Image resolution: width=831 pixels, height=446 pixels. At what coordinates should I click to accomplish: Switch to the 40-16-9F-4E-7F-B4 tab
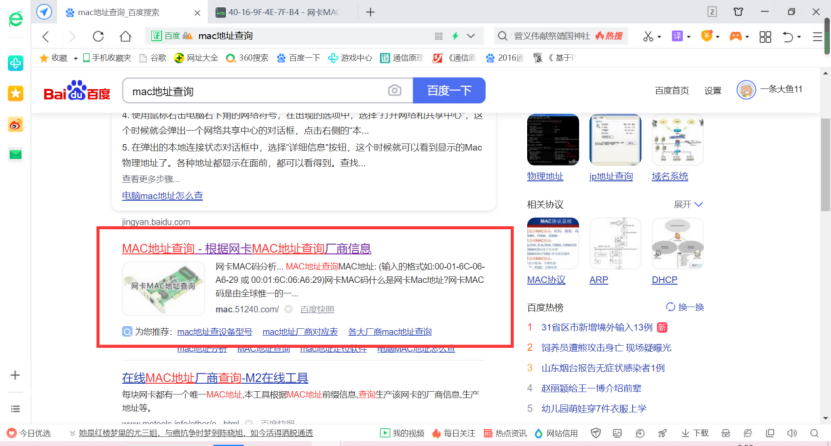[278, 12]
